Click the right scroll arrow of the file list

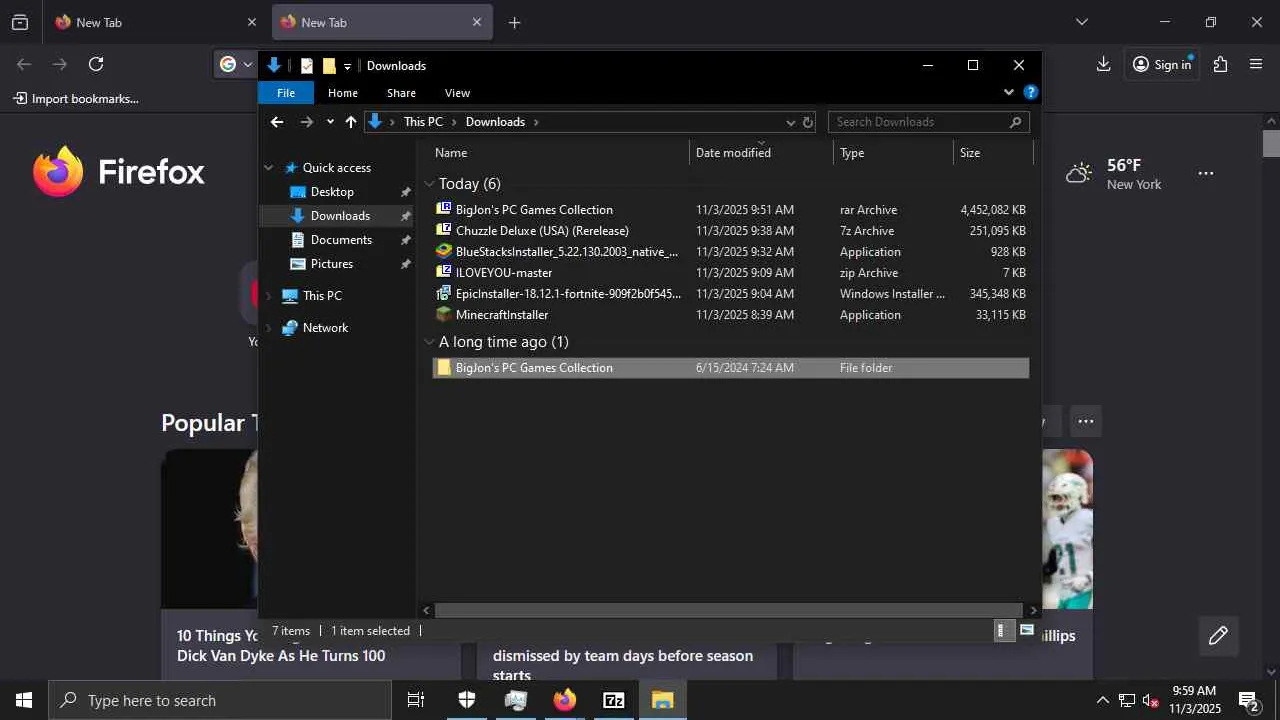coord(1032,610)
